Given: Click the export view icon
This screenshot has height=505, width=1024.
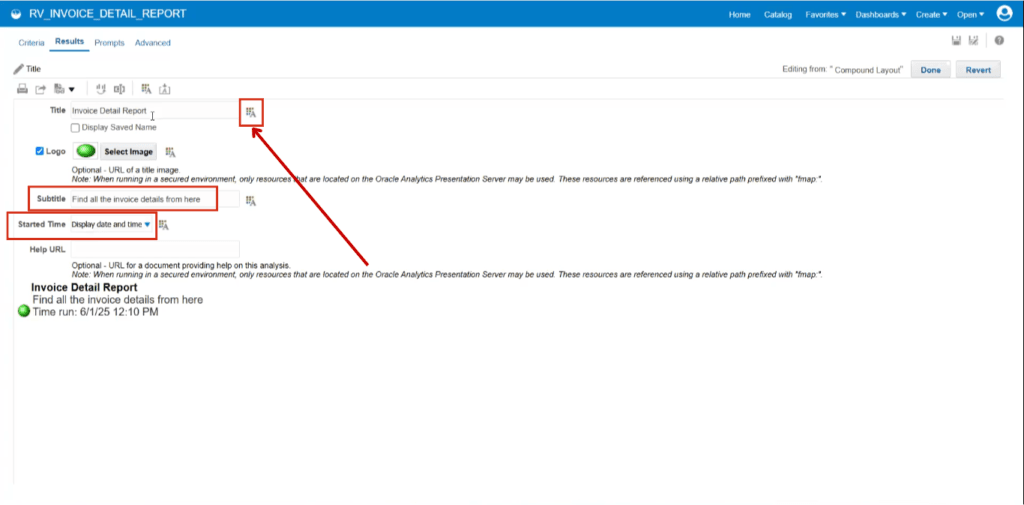Looking at the screenshot, I should click(40, 89).
